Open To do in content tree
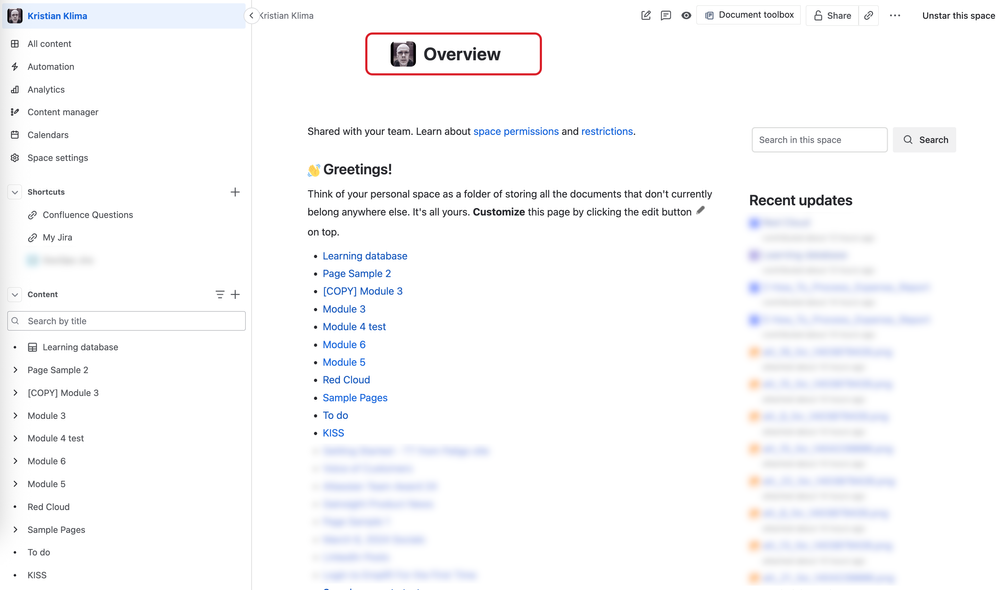 (38, 552)
